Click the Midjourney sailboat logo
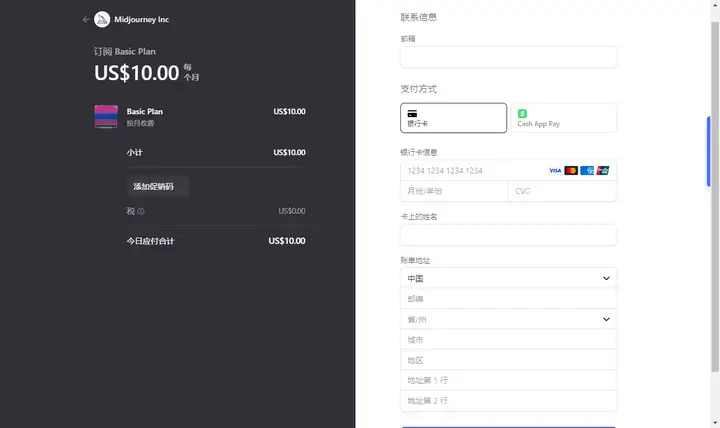The height and width of the screenshot is (428, 720). [x=102, y=19]
